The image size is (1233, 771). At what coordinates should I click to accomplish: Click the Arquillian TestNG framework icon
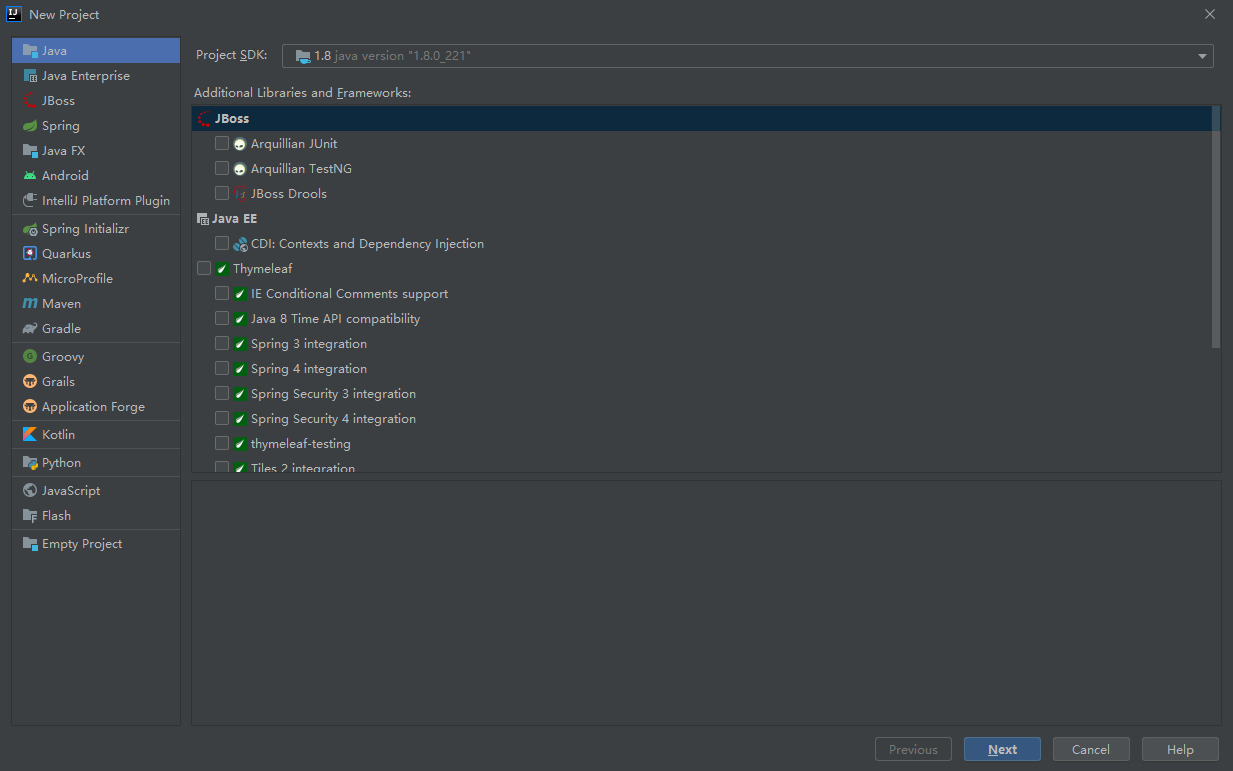pyautogui.click(x=240, y=169)
